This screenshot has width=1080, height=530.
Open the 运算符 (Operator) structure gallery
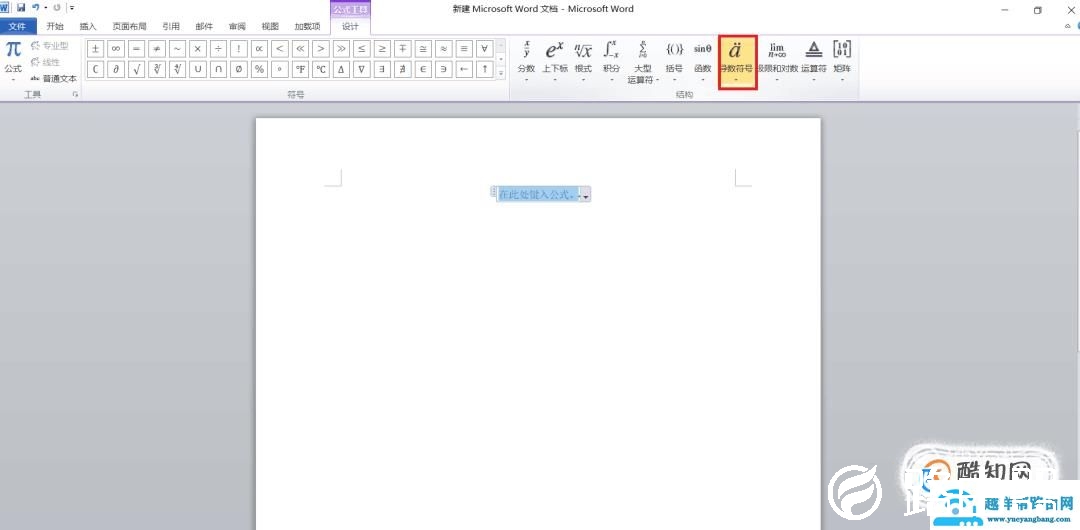tap(814, 61)
